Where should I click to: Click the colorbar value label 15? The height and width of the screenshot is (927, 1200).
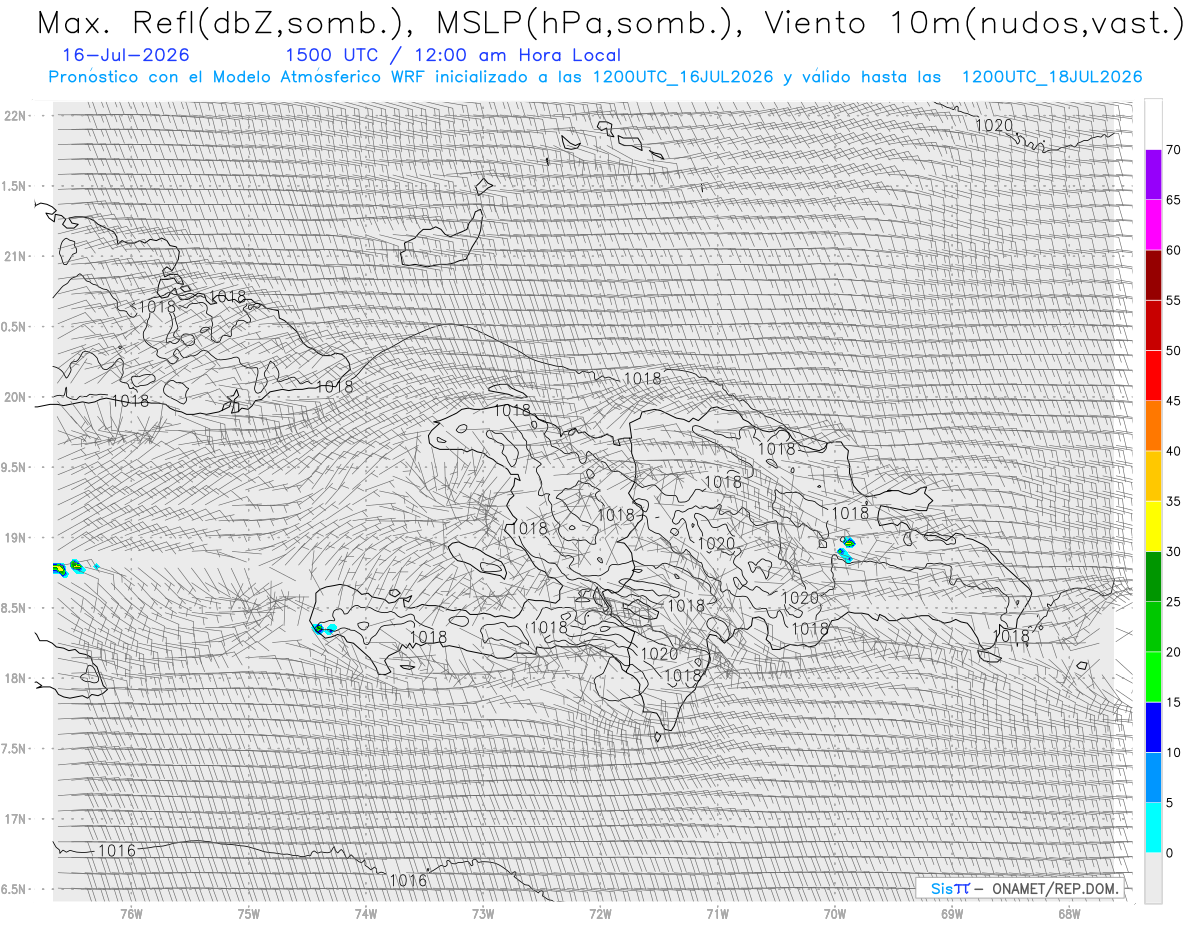pyautogui.click(x=1173, y=702)
